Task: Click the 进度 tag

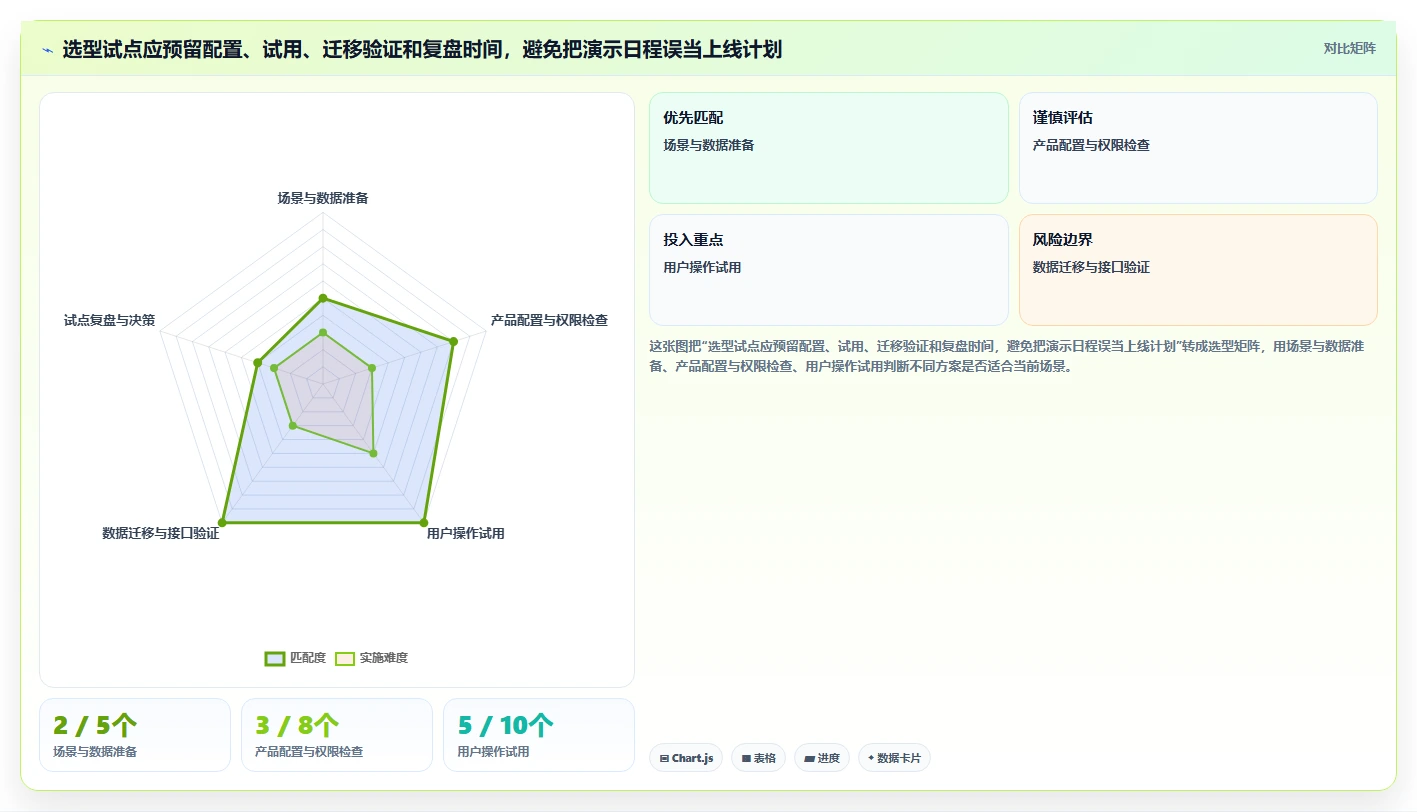Action: [x=822, y=758]
